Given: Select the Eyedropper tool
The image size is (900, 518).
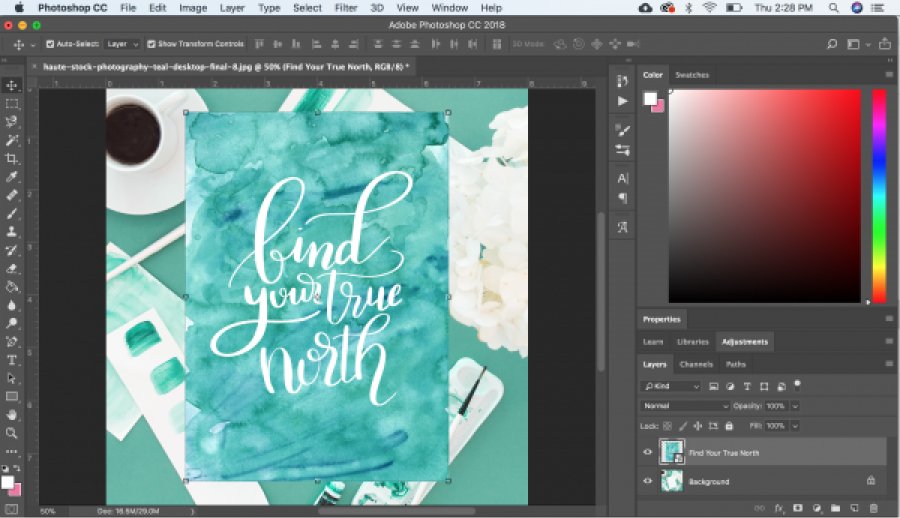Looking at the screenshot, I should 11,177.
